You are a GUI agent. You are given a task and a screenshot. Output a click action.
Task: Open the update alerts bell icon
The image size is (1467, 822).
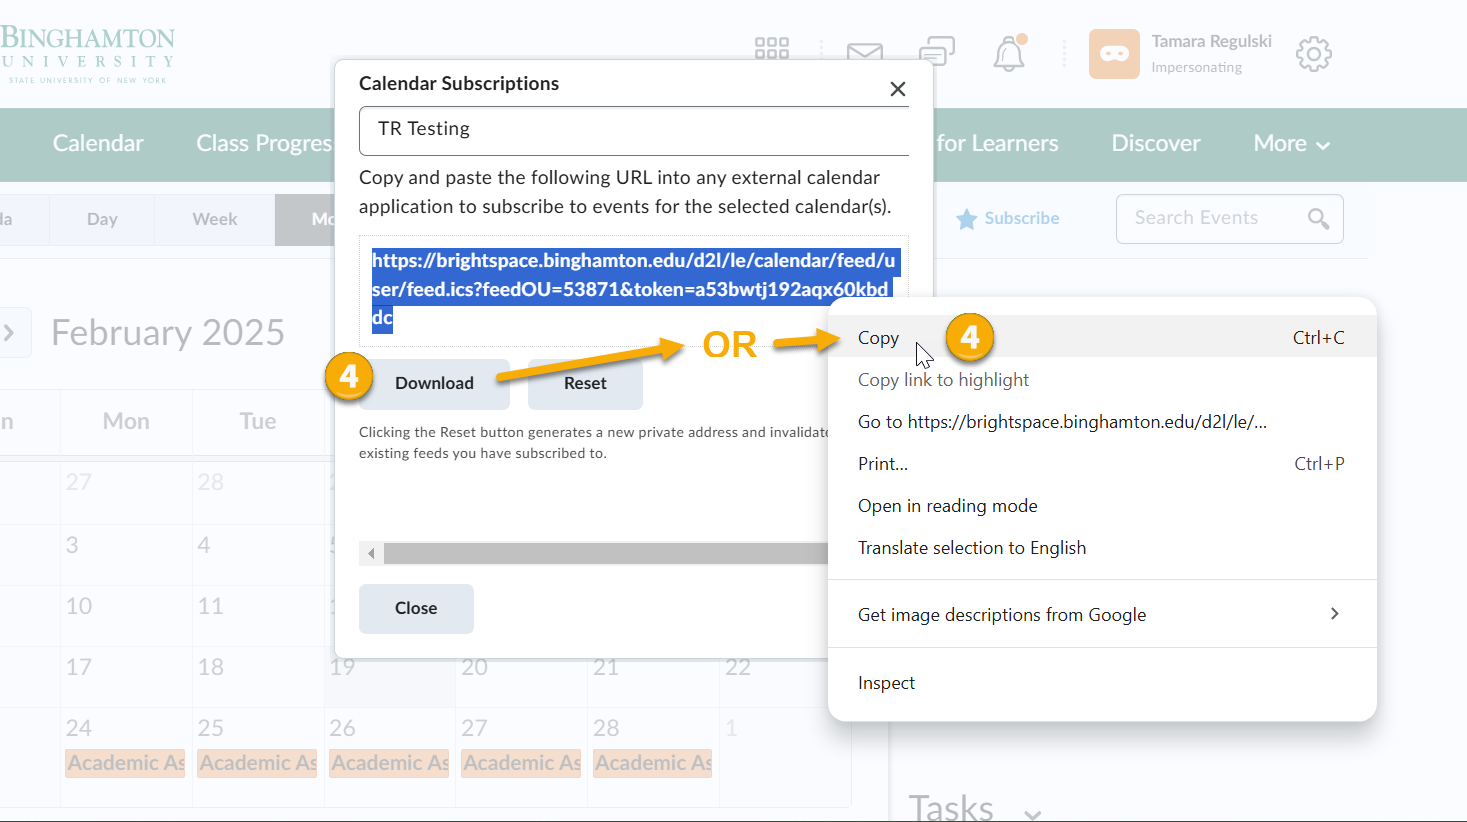coord(1009,52)
